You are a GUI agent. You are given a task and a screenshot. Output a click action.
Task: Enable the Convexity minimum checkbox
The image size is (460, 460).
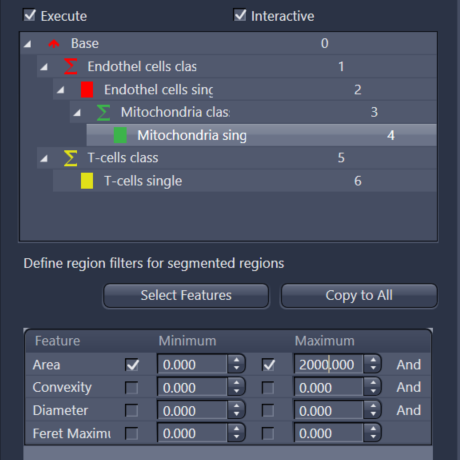point(132,388)
